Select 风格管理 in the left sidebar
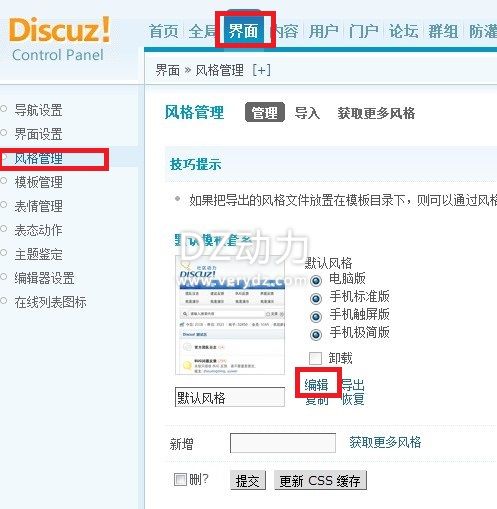This screenshot has height=509, width=497. pos(38,158)
